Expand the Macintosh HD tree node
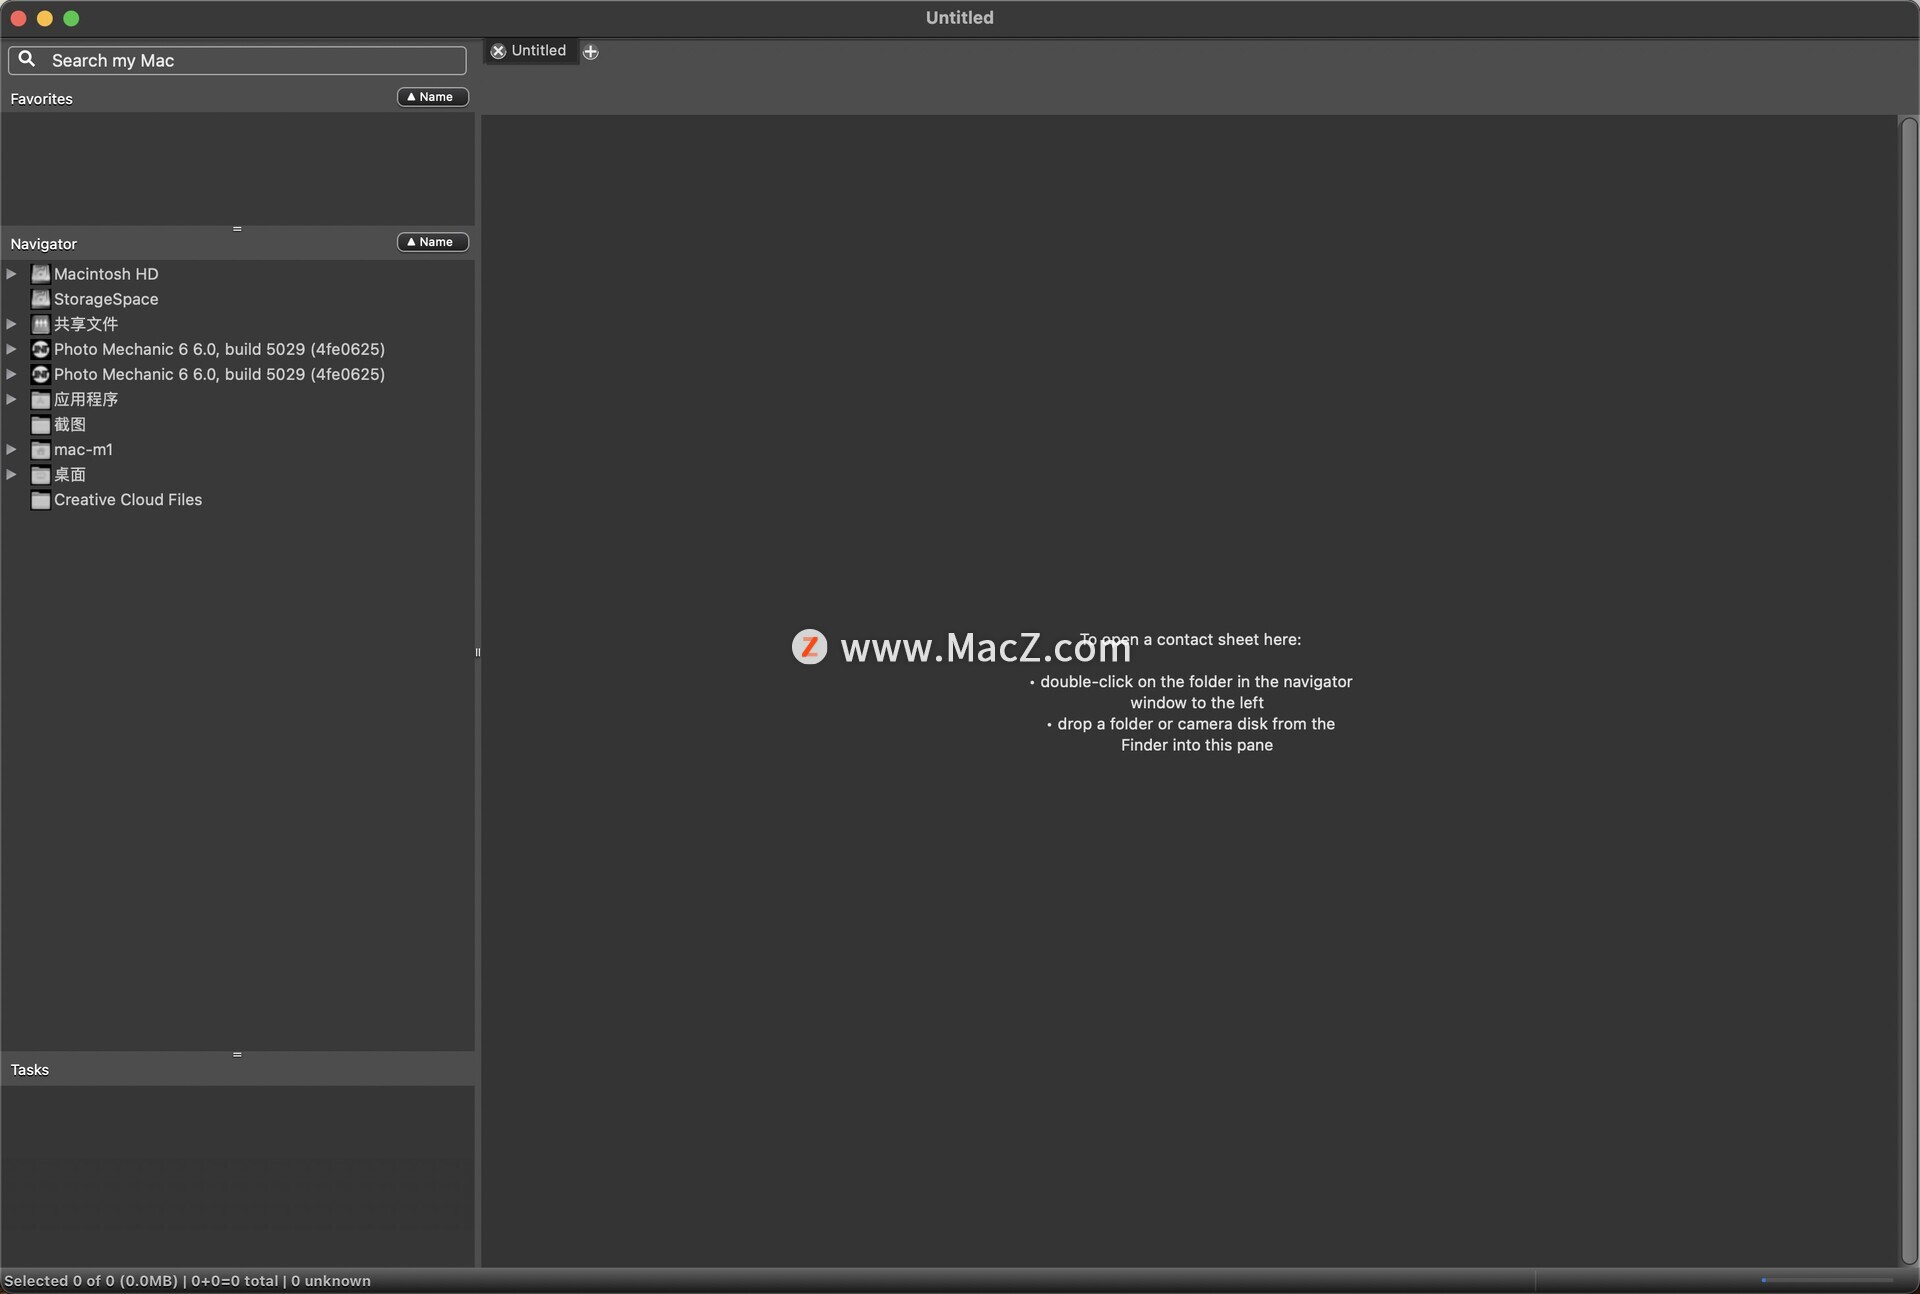This screenshot has width=1920, height=1294. 11,274
